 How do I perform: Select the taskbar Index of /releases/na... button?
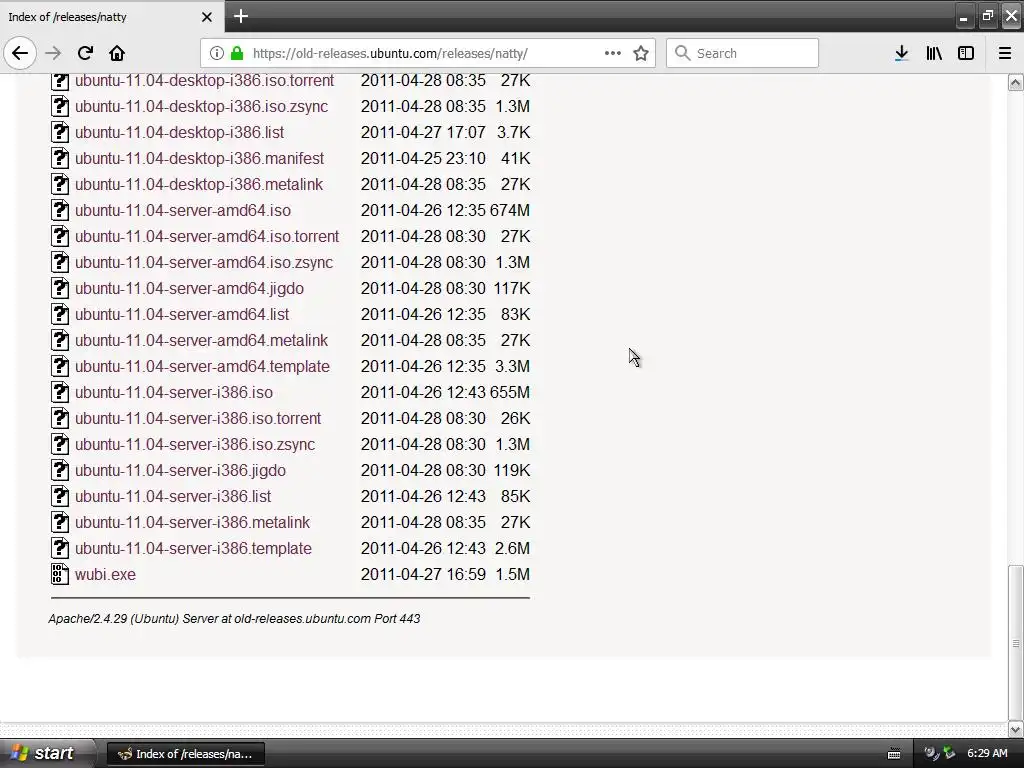pyautogui.click(x=185, y=754)
